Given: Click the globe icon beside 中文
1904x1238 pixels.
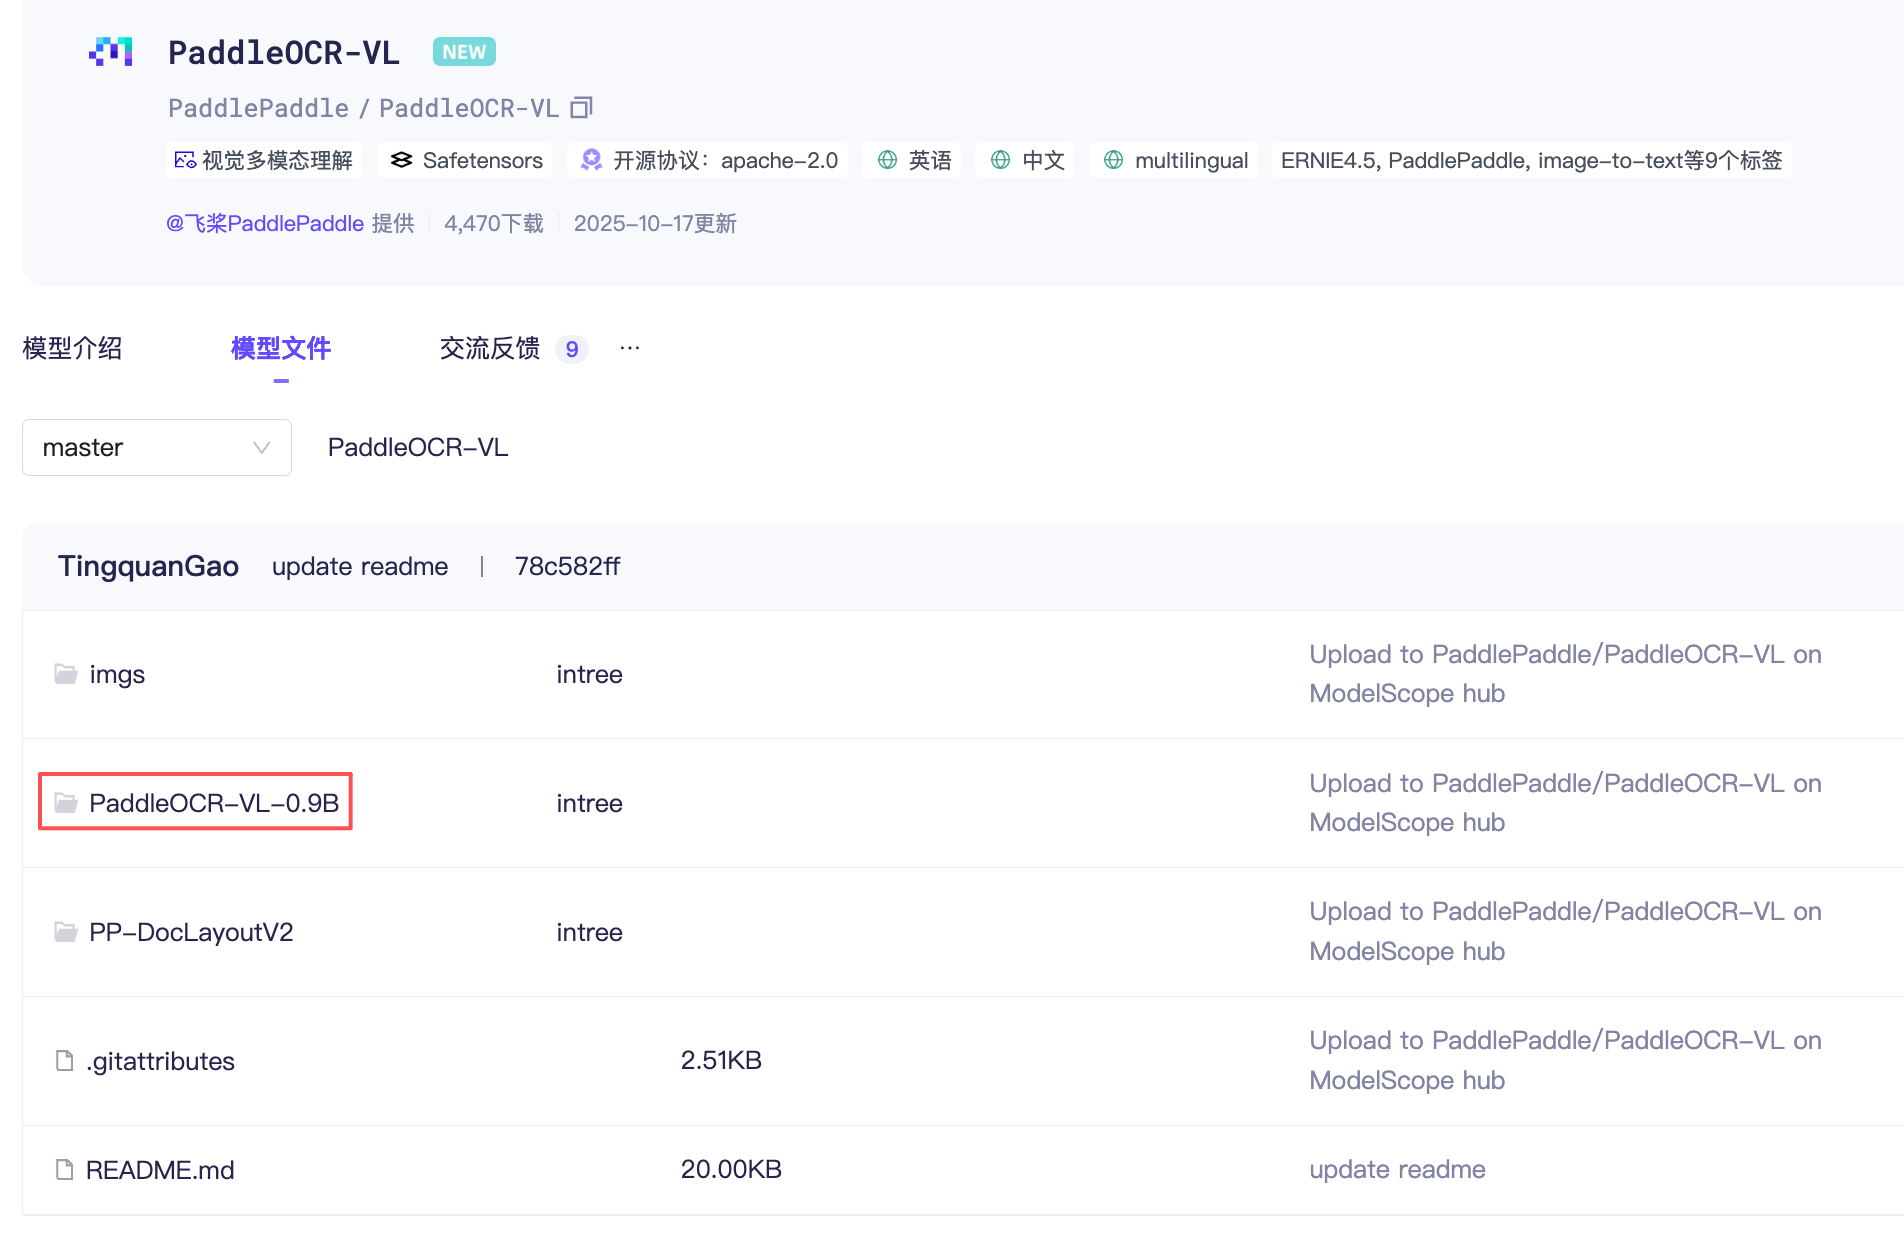Looking at the screenshot, I should [x=1000, y=160].
